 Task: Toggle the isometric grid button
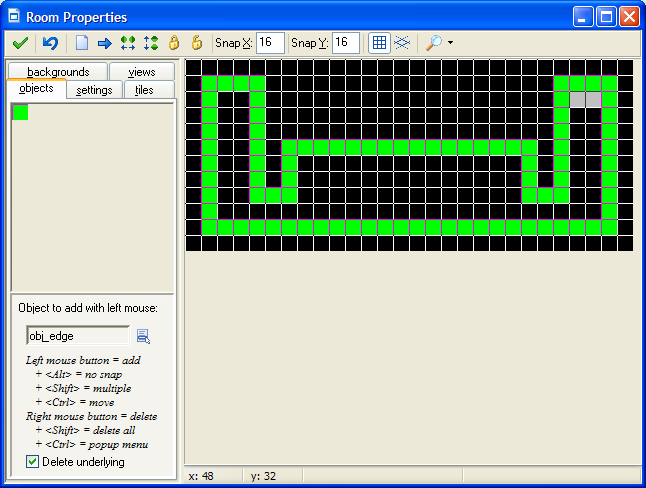tap(401, 43)
